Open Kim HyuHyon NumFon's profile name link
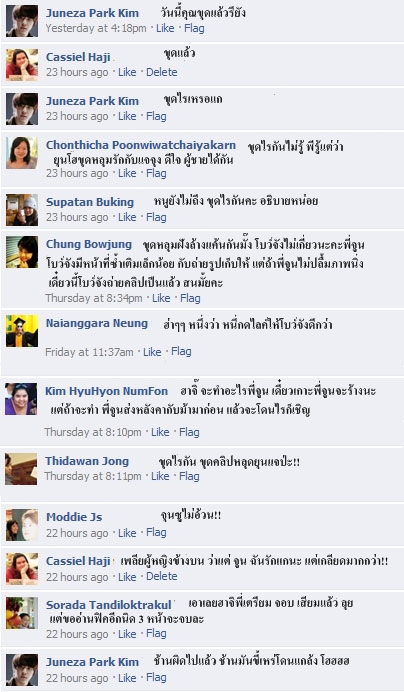 coord(106,391)
